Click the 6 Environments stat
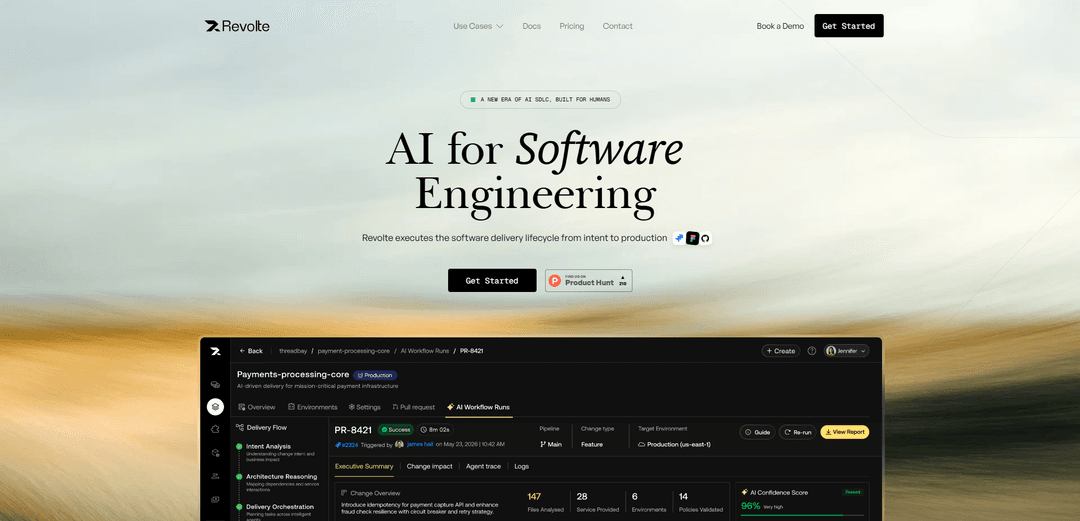The image size is (1080, 521). click(x=649, y=502)
